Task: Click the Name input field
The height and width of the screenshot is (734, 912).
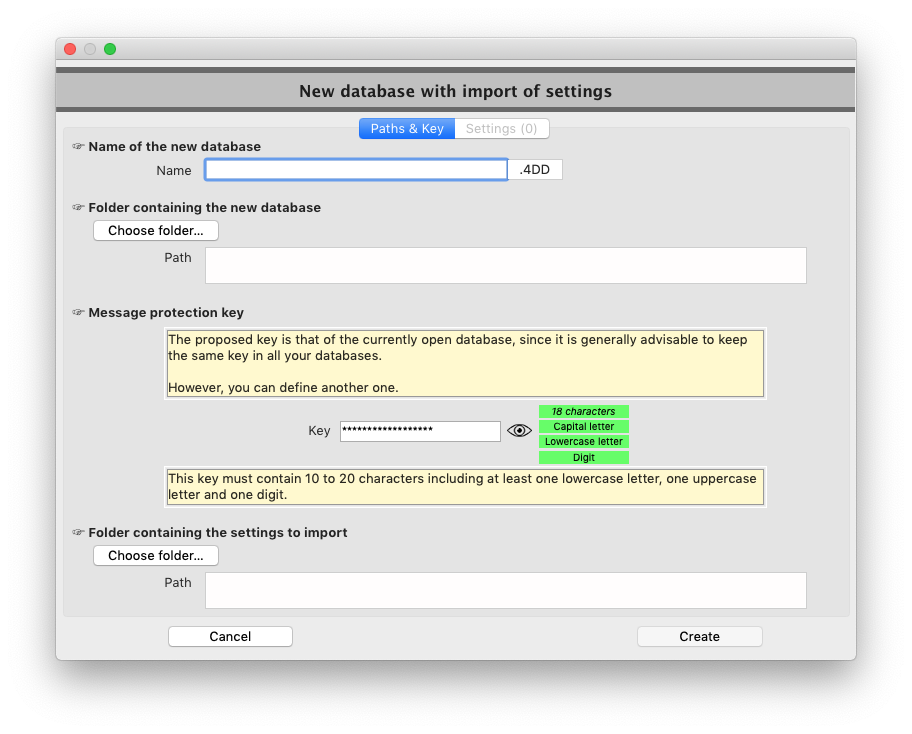Action: tap(355, 169)
